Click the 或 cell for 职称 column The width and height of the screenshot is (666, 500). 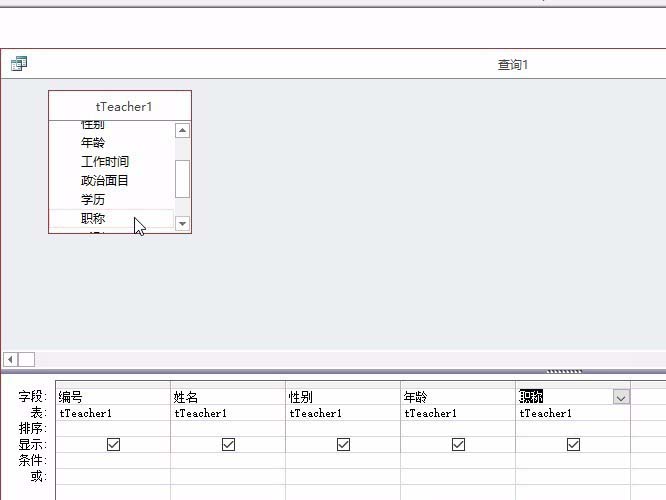coord(573,477)
